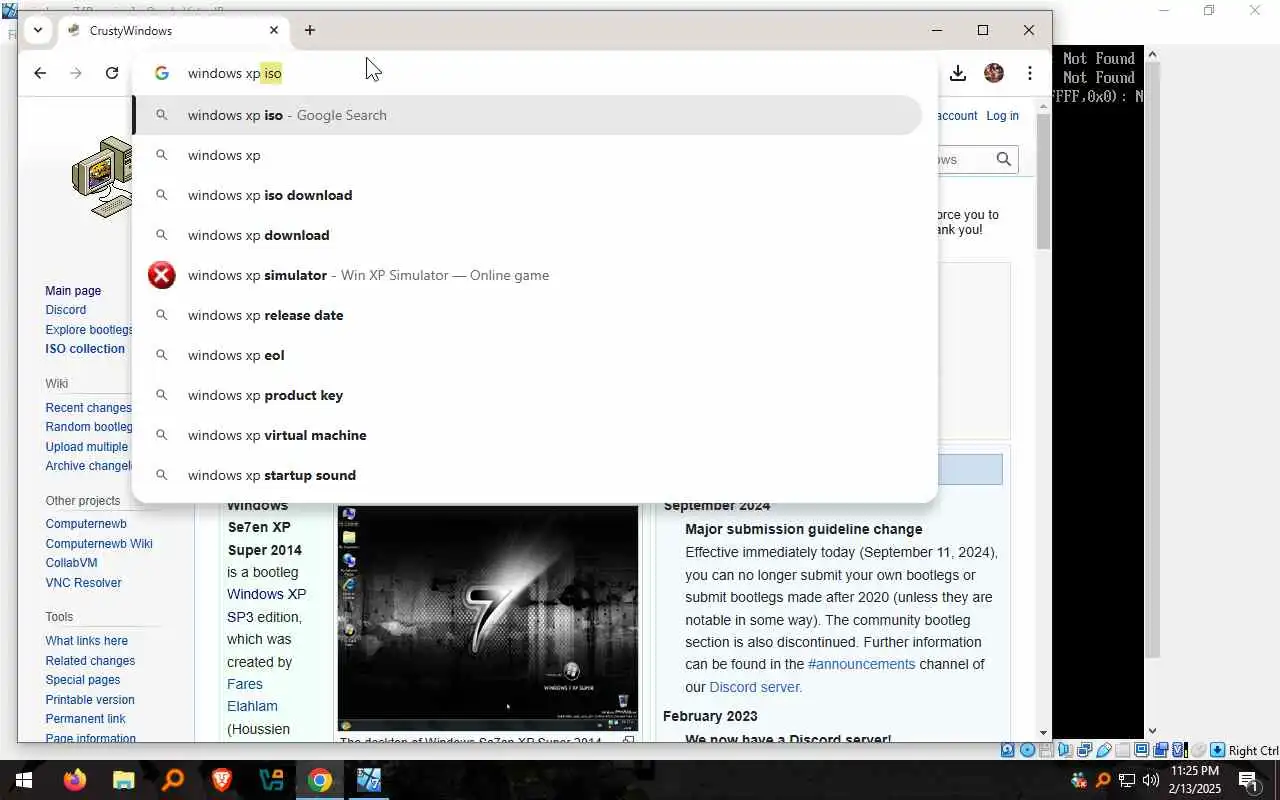Click the VirtualBox hard disk status icon

[1007, 750]
